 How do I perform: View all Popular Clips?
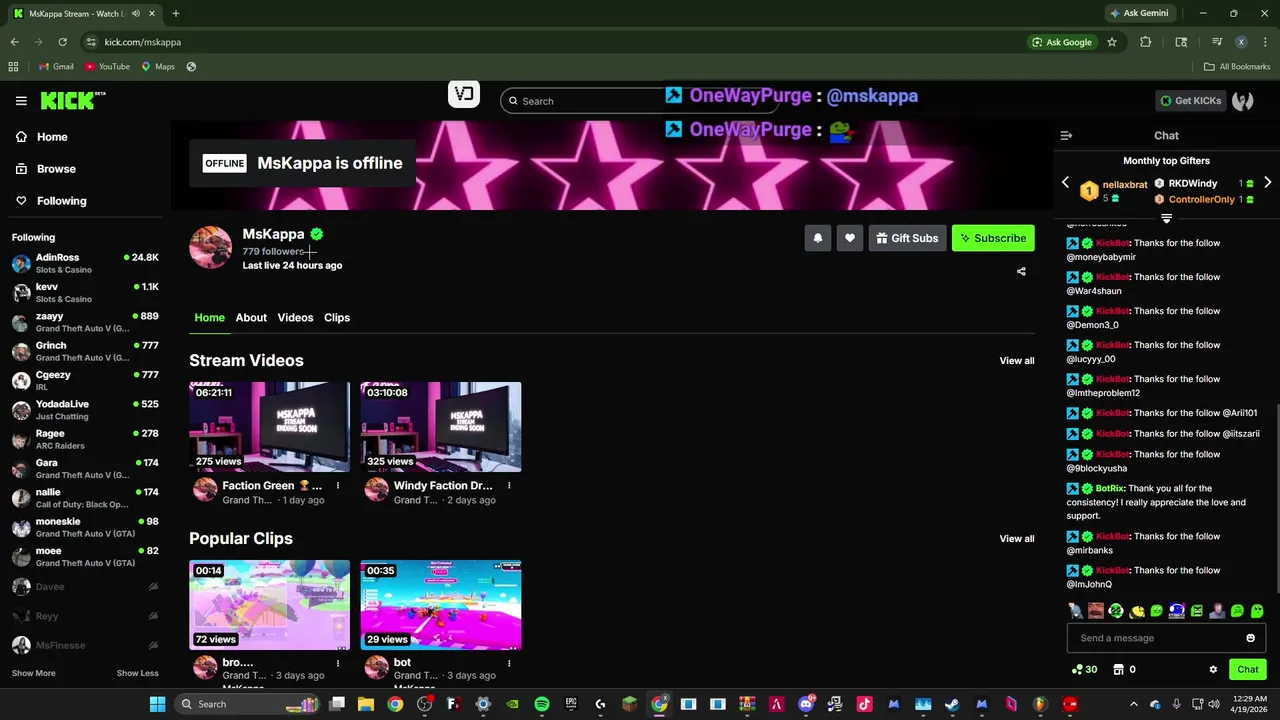tap(1017, 539)
